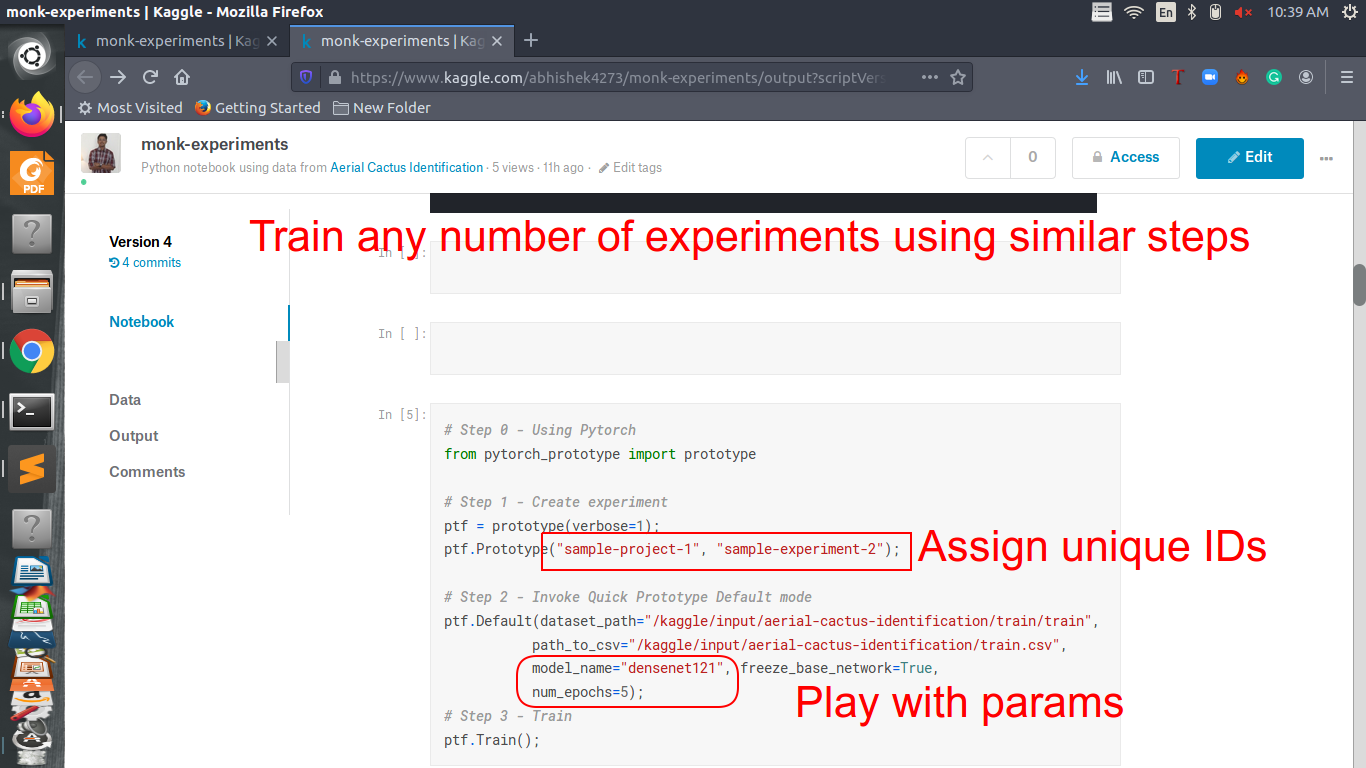View the upvote count of 0
Viewport: 1366px width, 768px height.
pyautogui.click(x=1033, y=158)
